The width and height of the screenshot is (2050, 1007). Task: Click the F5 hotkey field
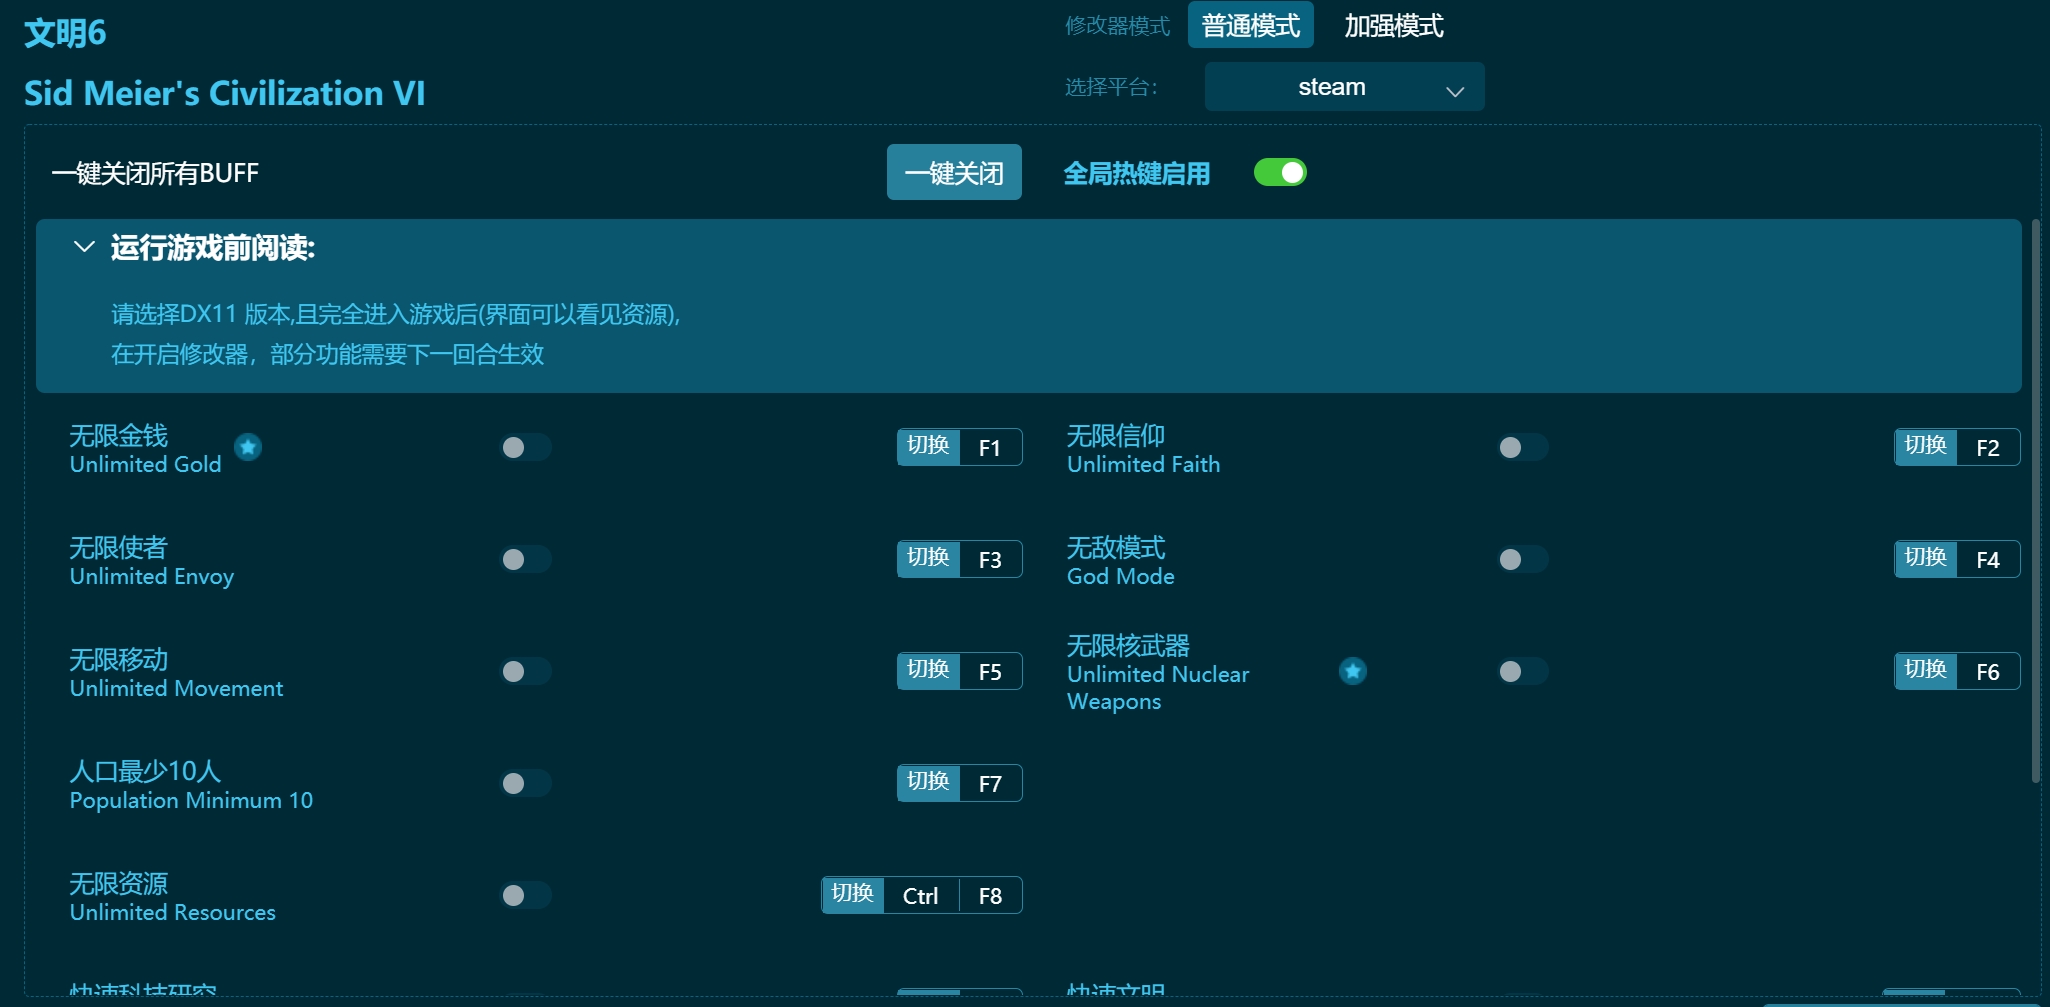pos(990,672)
